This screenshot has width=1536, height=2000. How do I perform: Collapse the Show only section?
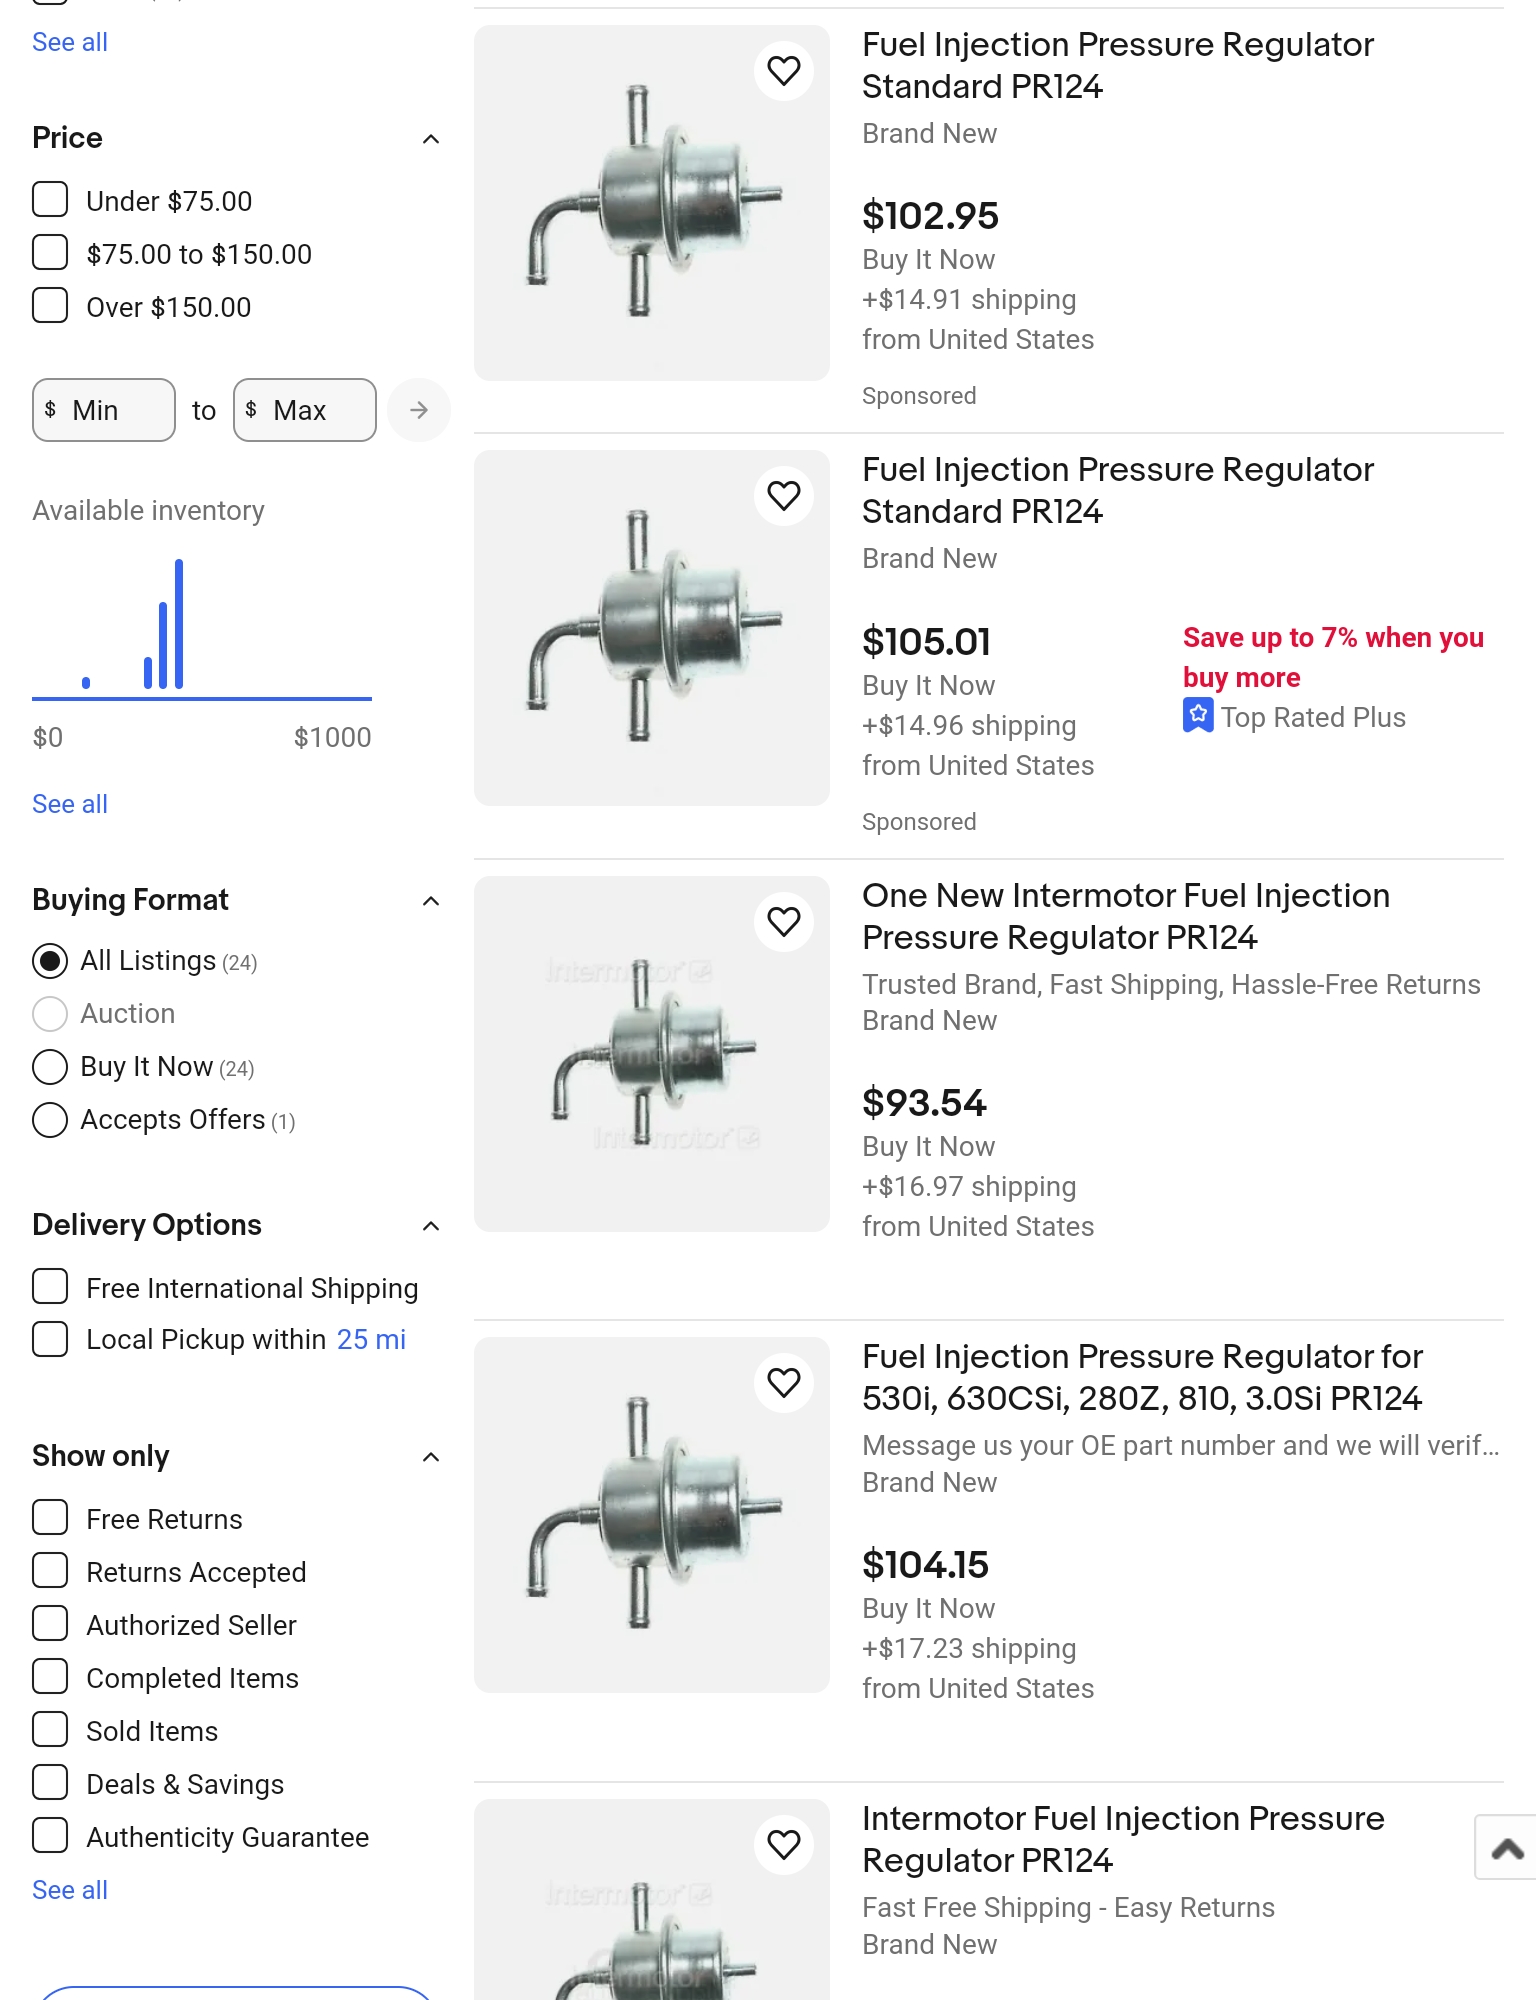pyautogui.click(x=431, y=1457)
